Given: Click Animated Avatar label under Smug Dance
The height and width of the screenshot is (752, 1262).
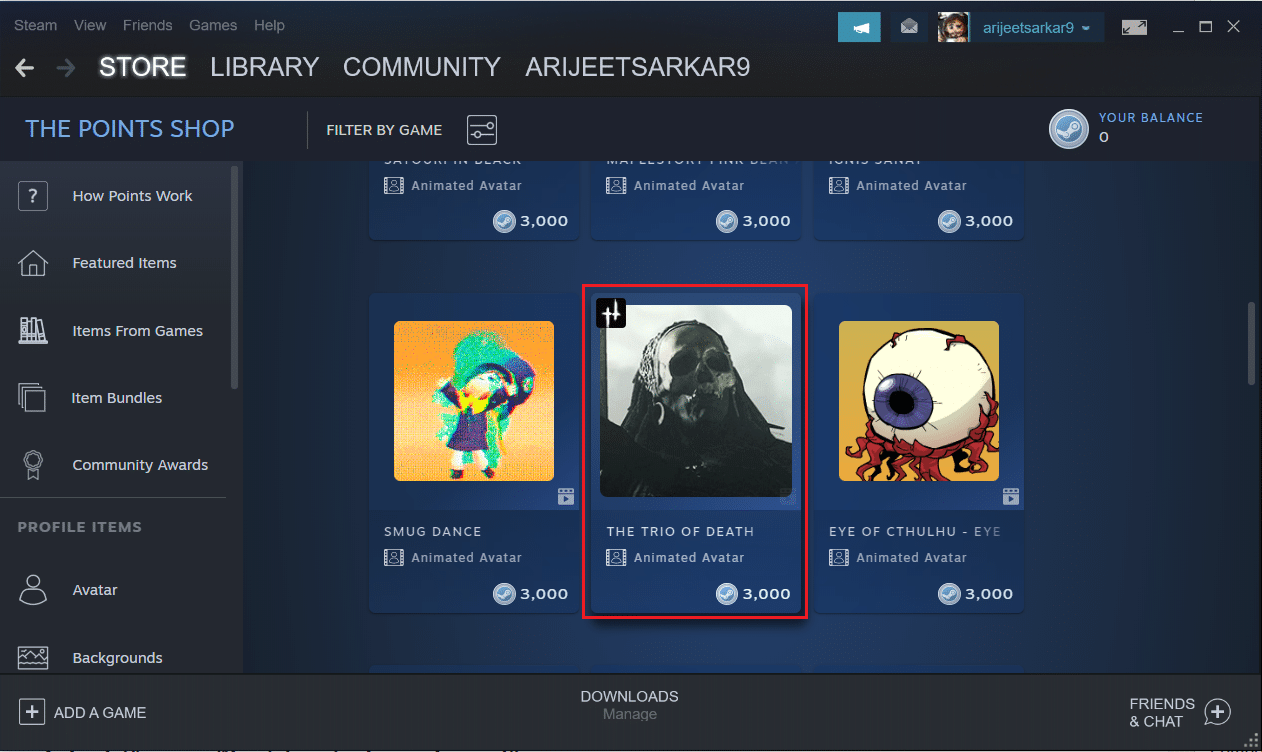Looking at the screenshot, I should tap(466, 558).
